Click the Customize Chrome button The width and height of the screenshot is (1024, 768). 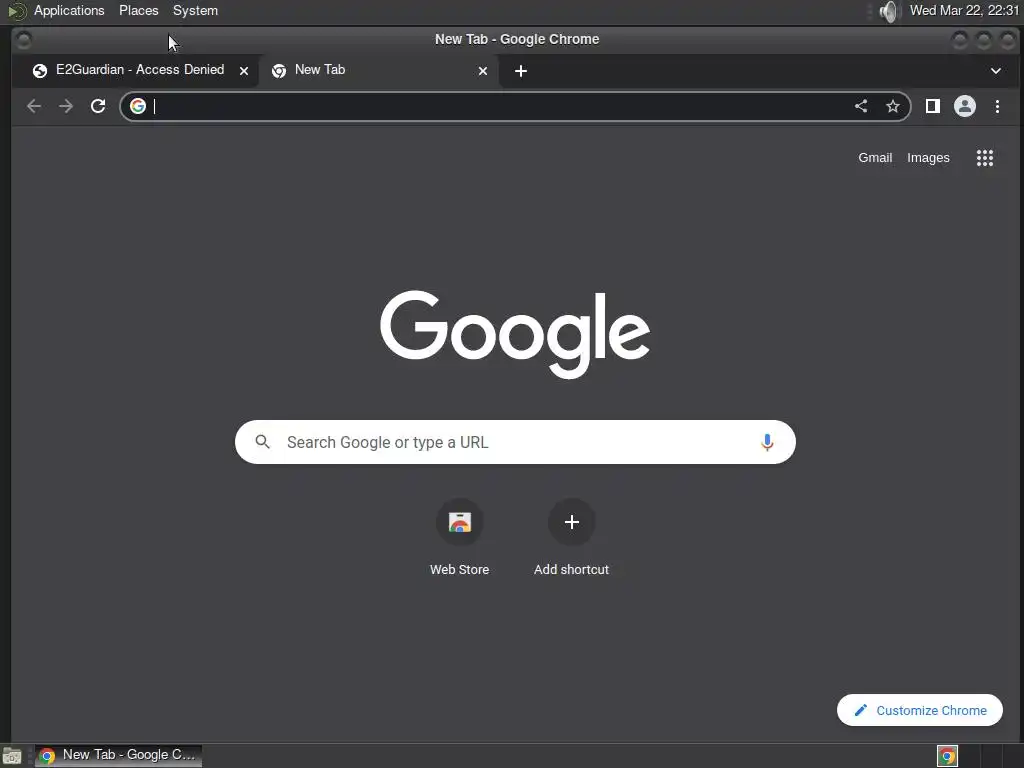click(x=920, y=710)
